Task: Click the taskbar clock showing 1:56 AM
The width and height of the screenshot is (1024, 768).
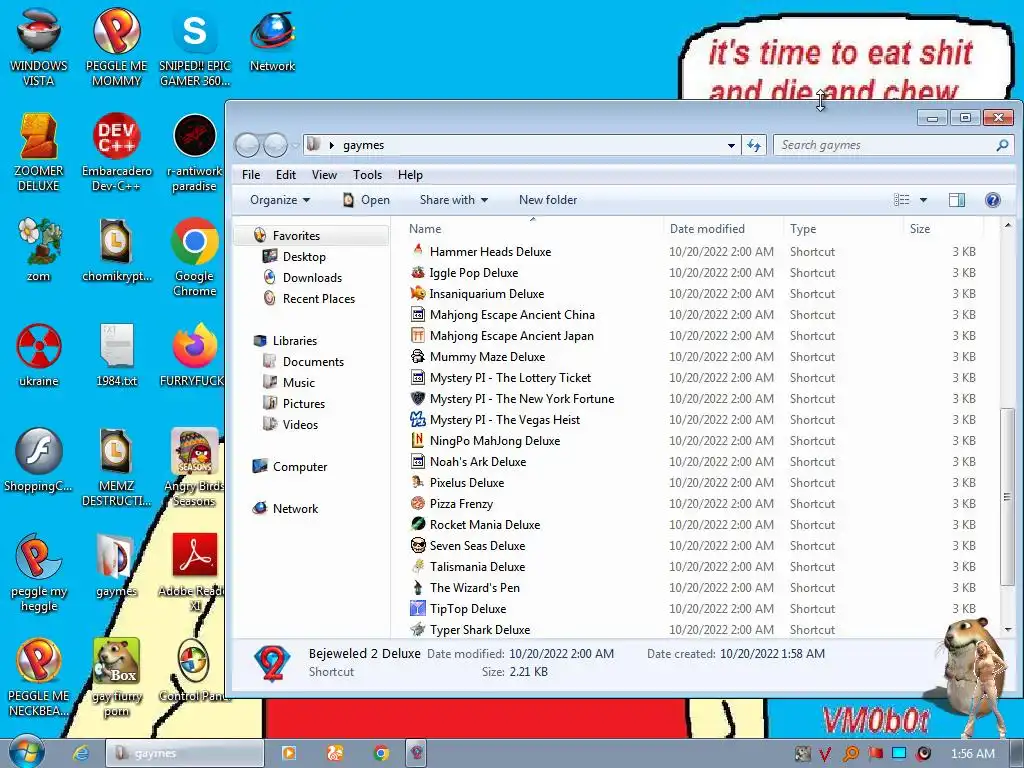Action: 972,754
